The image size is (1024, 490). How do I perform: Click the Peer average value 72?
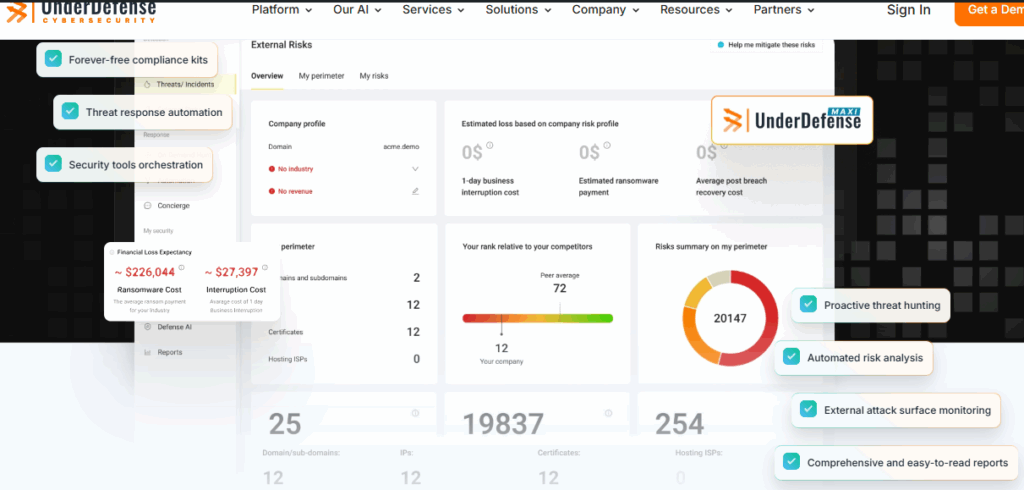(560, 288)
